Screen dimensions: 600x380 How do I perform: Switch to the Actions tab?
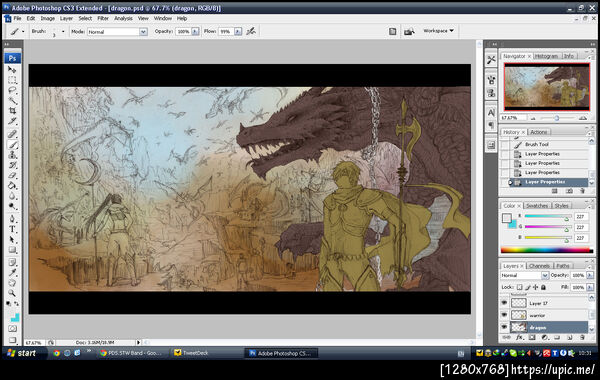tap(538, 132)
